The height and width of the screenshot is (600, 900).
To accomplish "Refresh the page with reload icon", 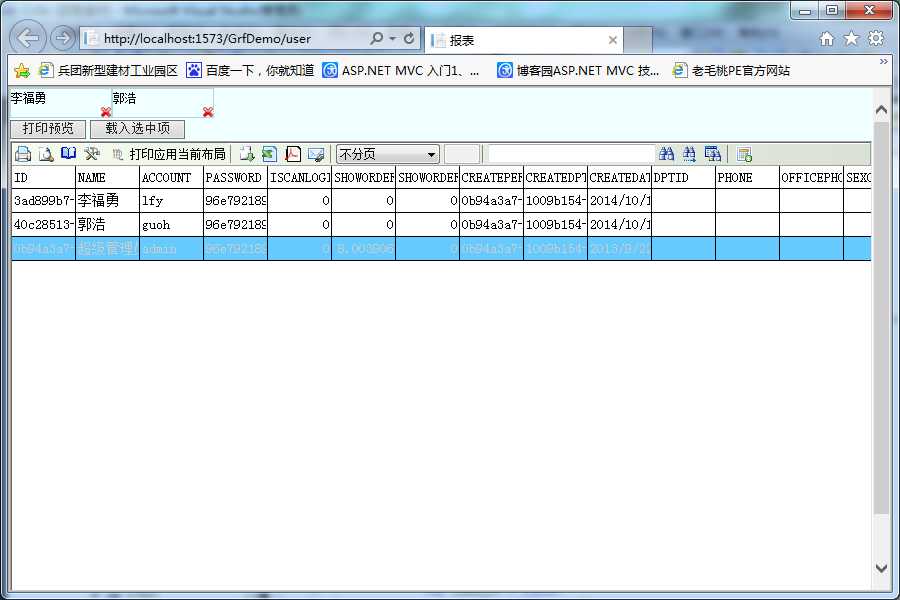I will 409,38.
